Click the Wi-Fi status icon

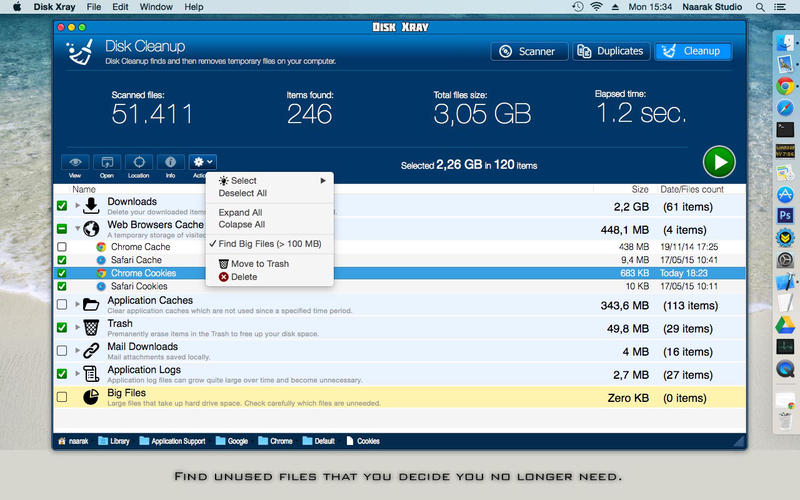pos(596,7)
